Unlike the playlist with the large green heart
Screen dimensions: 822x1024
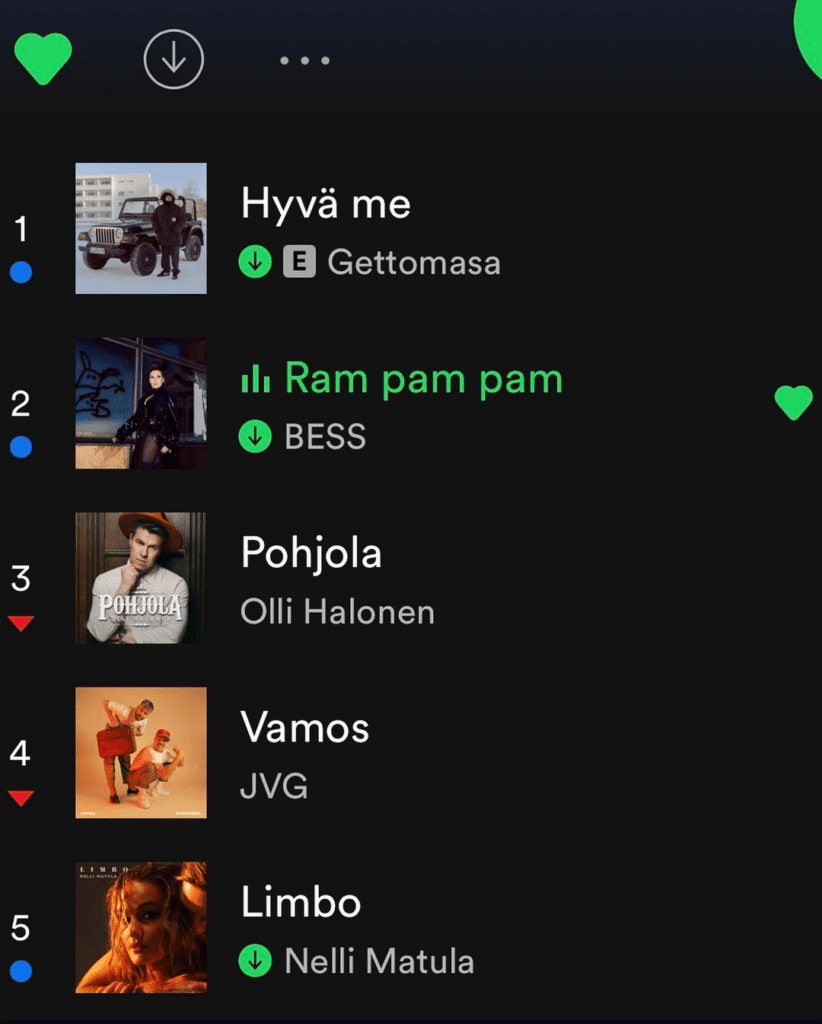[x=43, y=59]
